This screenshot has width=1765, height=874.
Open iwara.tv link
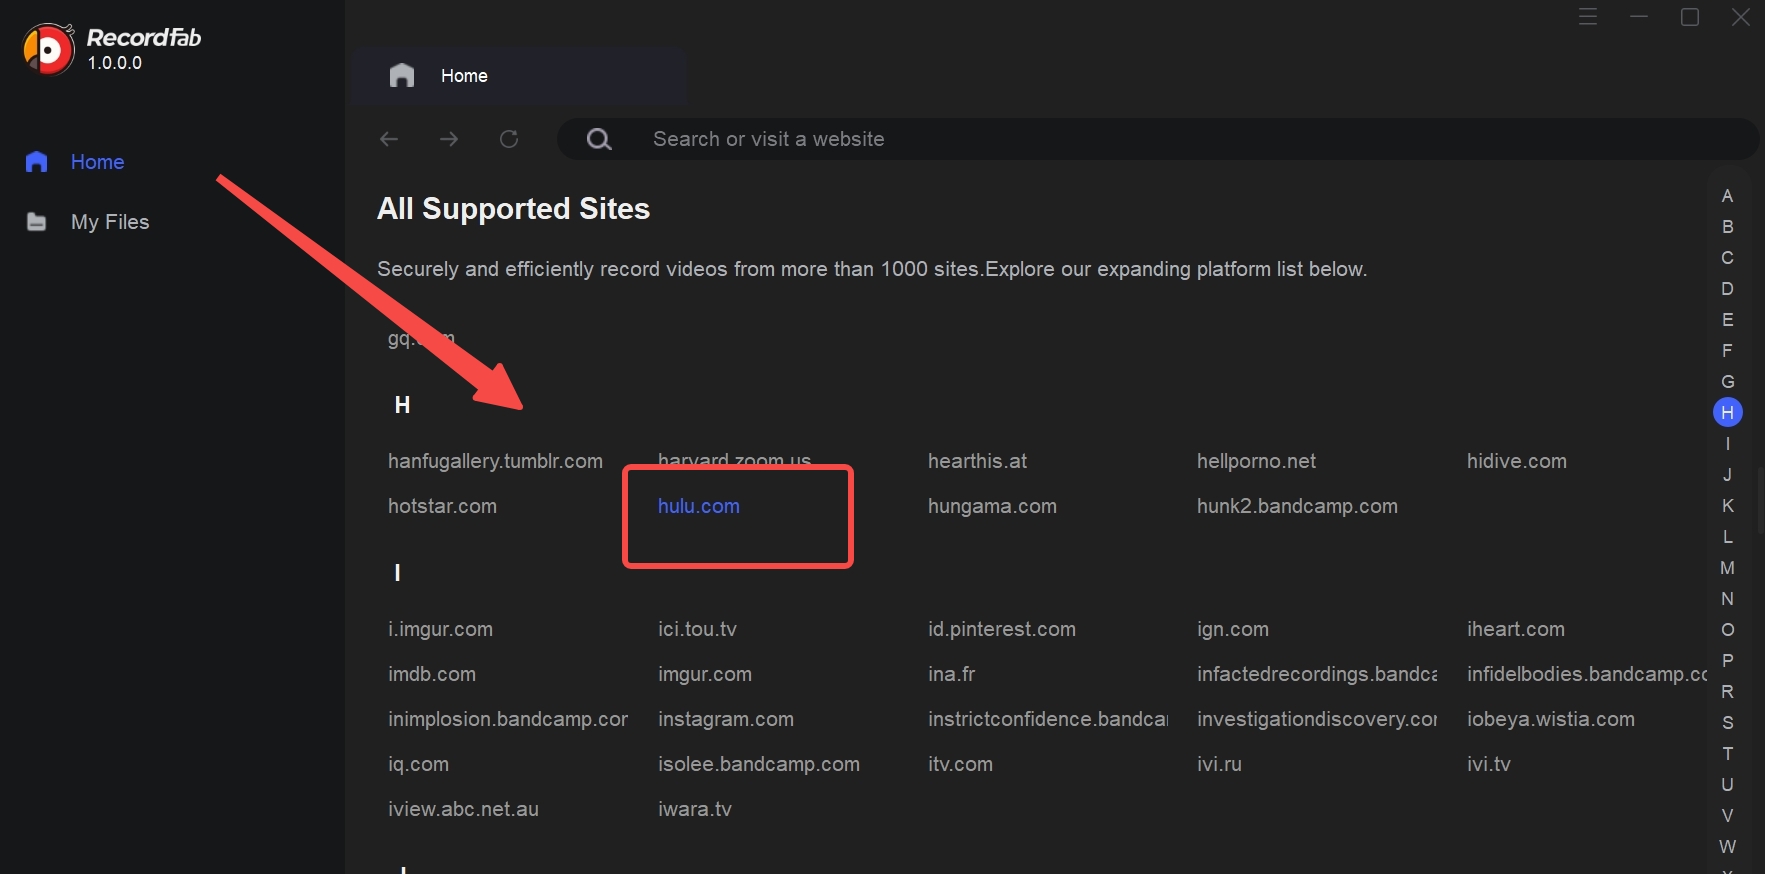[695, 809]
